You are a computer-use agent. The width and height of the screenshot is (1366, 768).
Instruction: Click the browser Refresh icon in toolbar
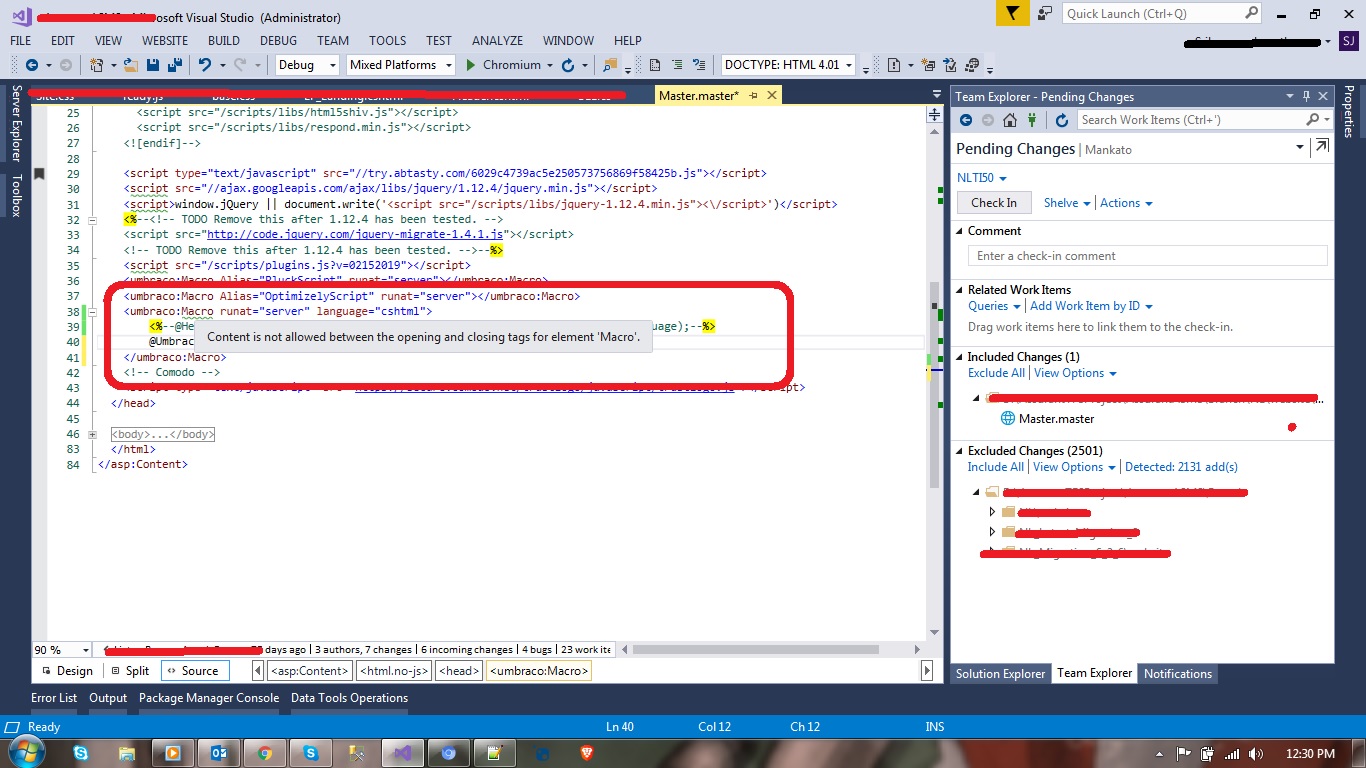(x=568, y=65)
